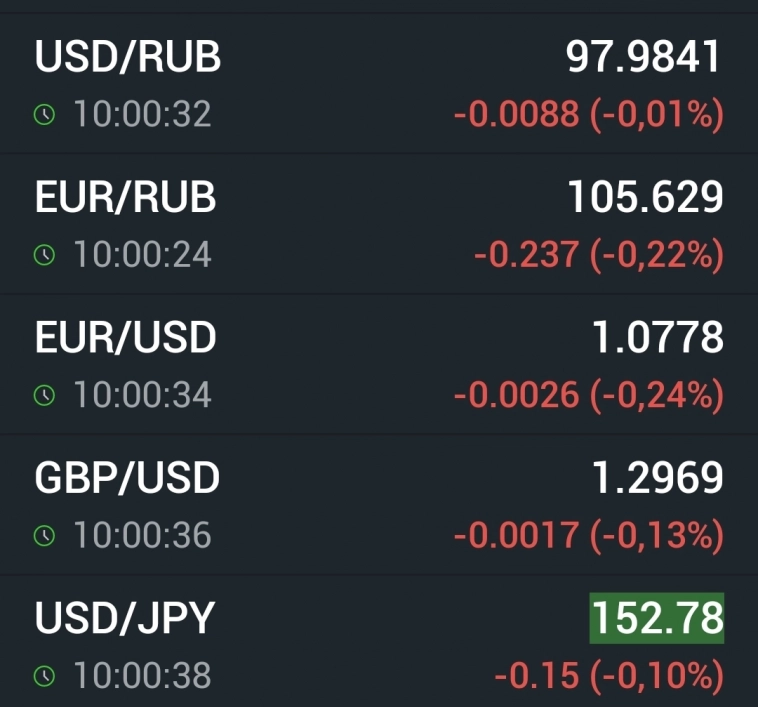Image resolution: width=758 pixels, height=707 pixels.
Task: Click the USD/RUB price 97.9841
Action: click(644, 57)
